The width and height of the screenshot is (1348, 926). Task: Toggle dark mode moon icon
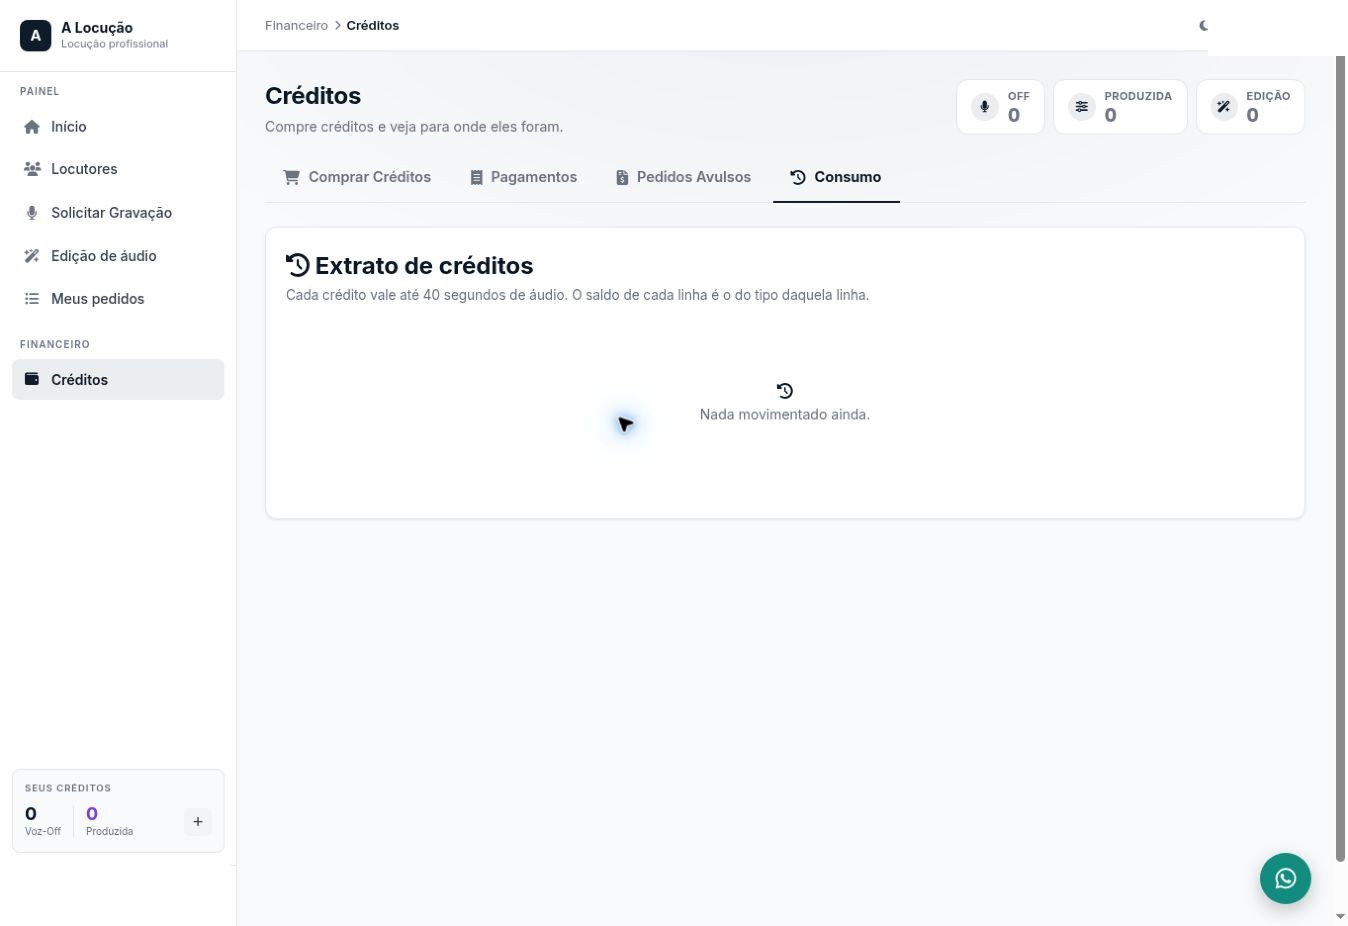click(1203, 26)
